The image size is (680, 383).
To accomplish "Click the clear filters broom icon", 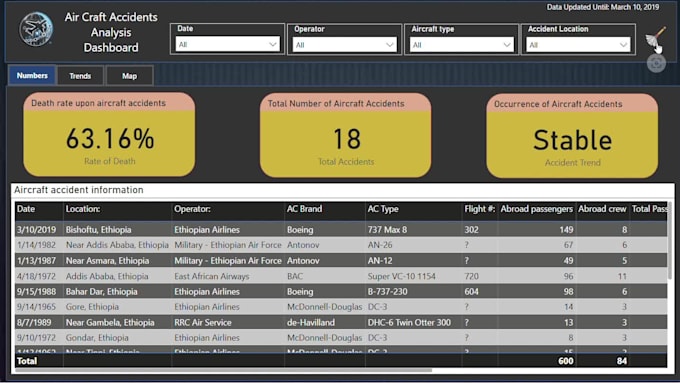I will [x=655, y=38].
